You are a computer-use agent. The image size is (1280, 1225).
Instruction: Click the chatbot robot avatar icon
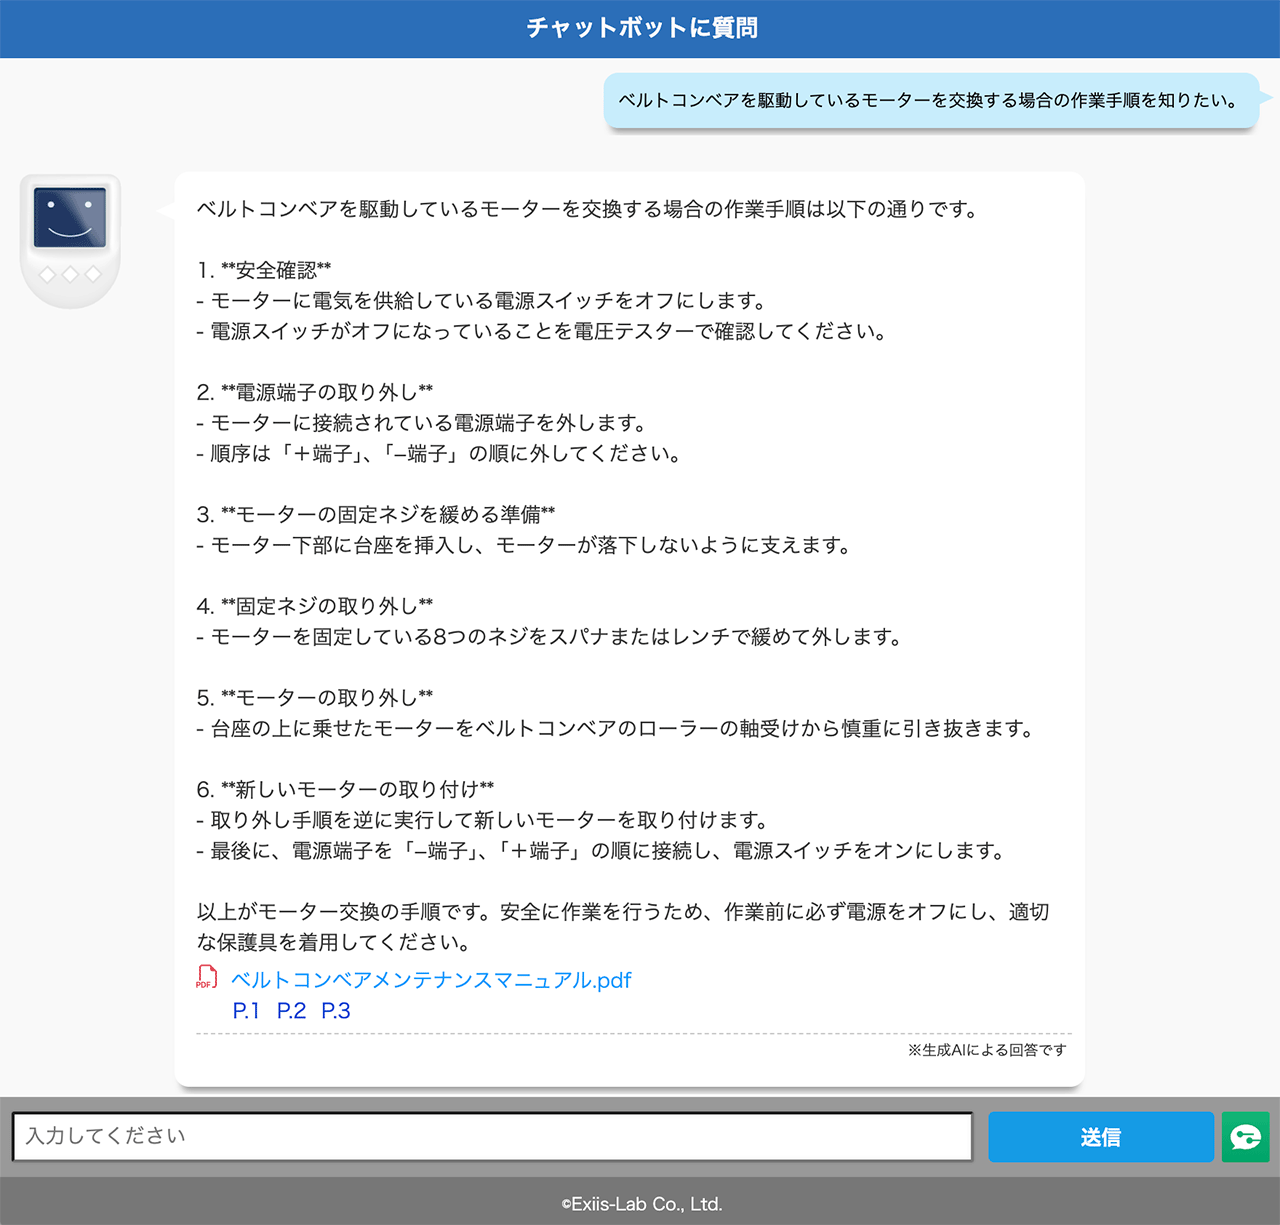coord(70,240)
